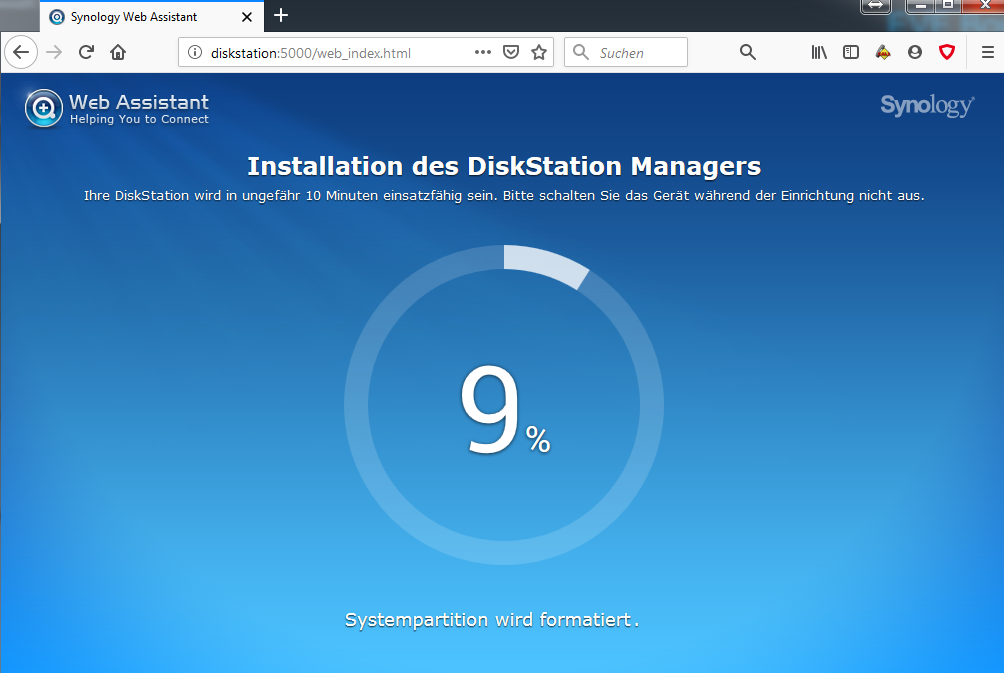This screenshot has width=1004, height=673.
Task: Reload the current page
Action: click(x=86, y=53)
